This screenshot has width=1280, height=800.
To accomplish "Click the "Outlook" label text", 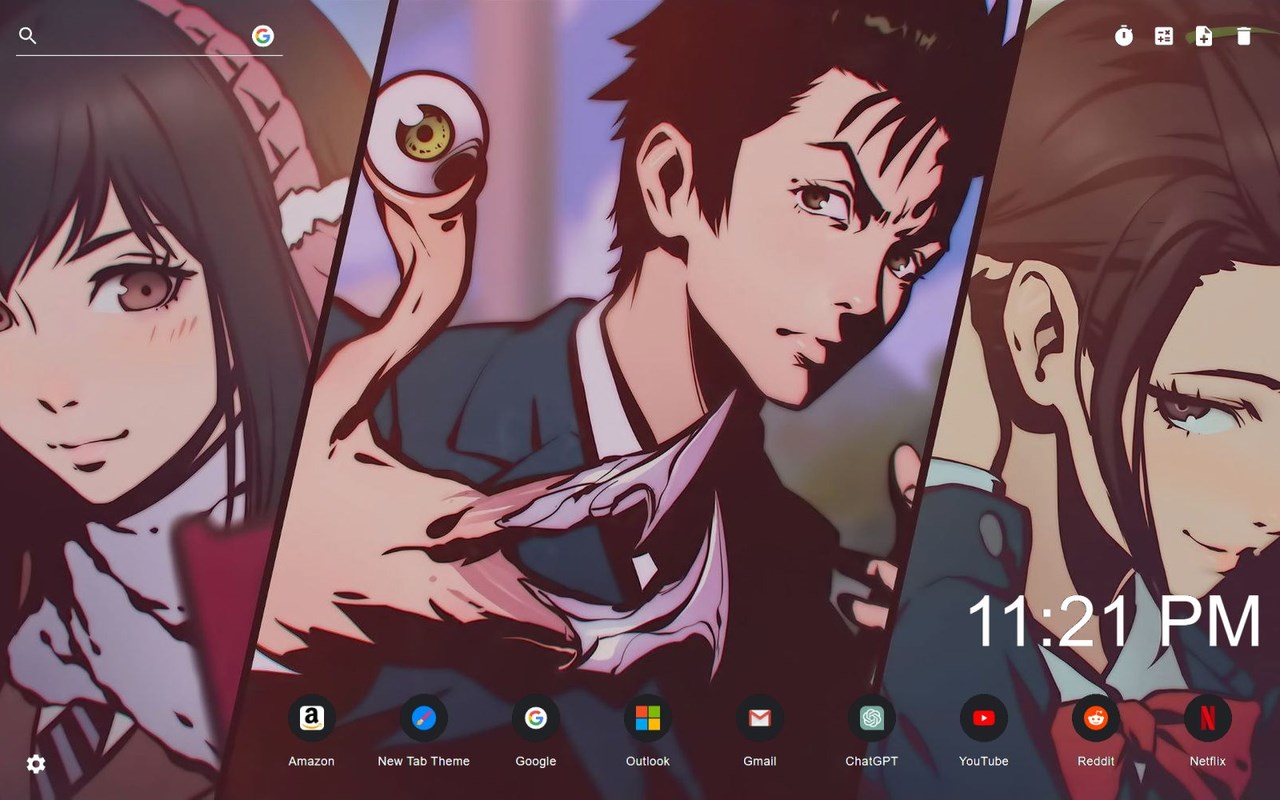I will coord(648,761).
